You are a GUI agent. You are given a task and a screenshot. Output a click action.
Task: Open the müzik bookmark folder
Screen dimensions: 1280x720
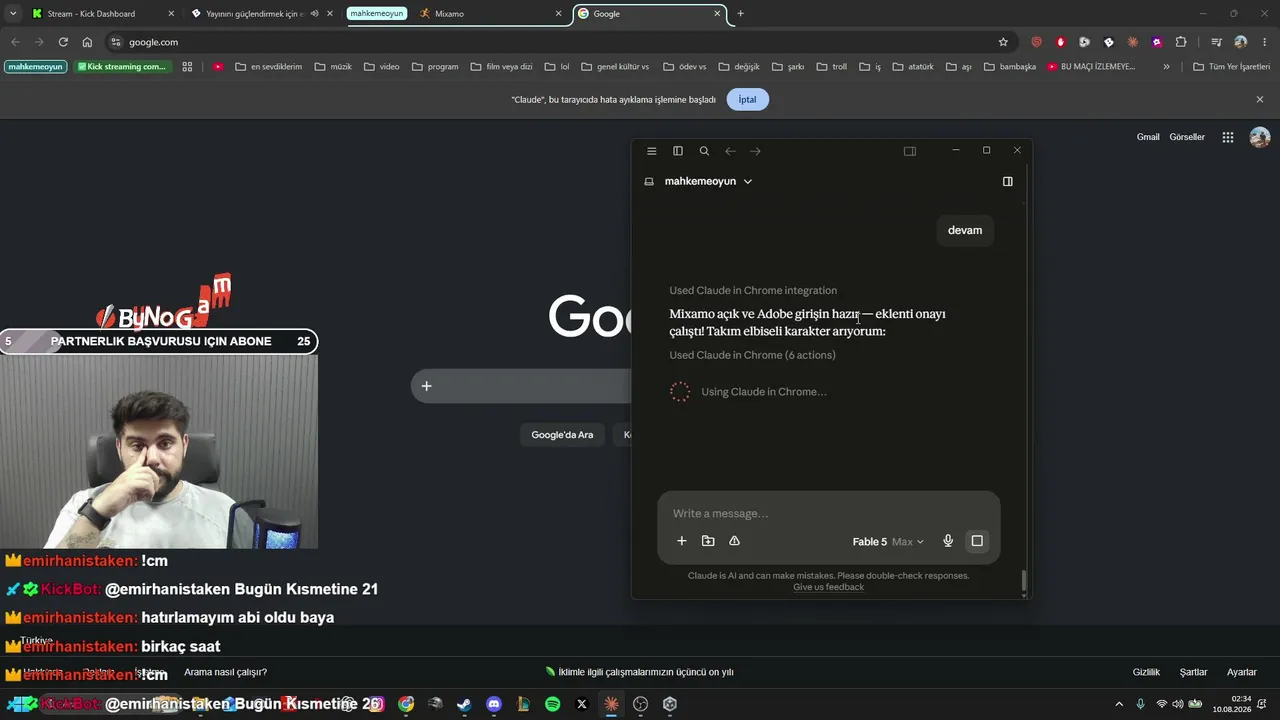pyautogui.click(x=333, y=67)
